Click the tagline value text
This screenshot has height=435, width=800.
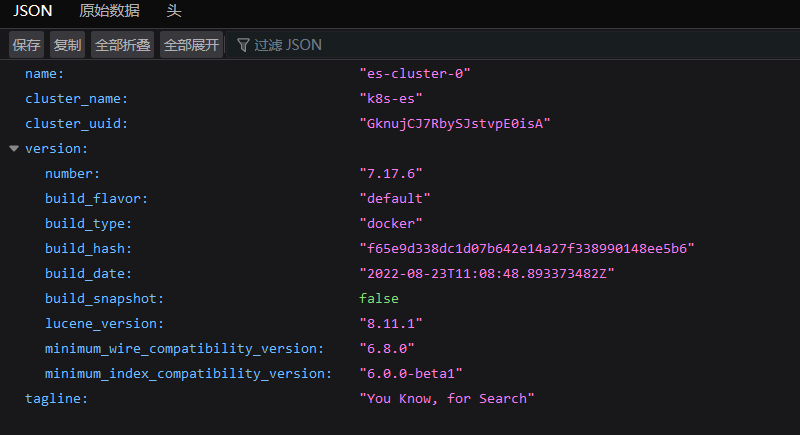[x=446, y=398]
